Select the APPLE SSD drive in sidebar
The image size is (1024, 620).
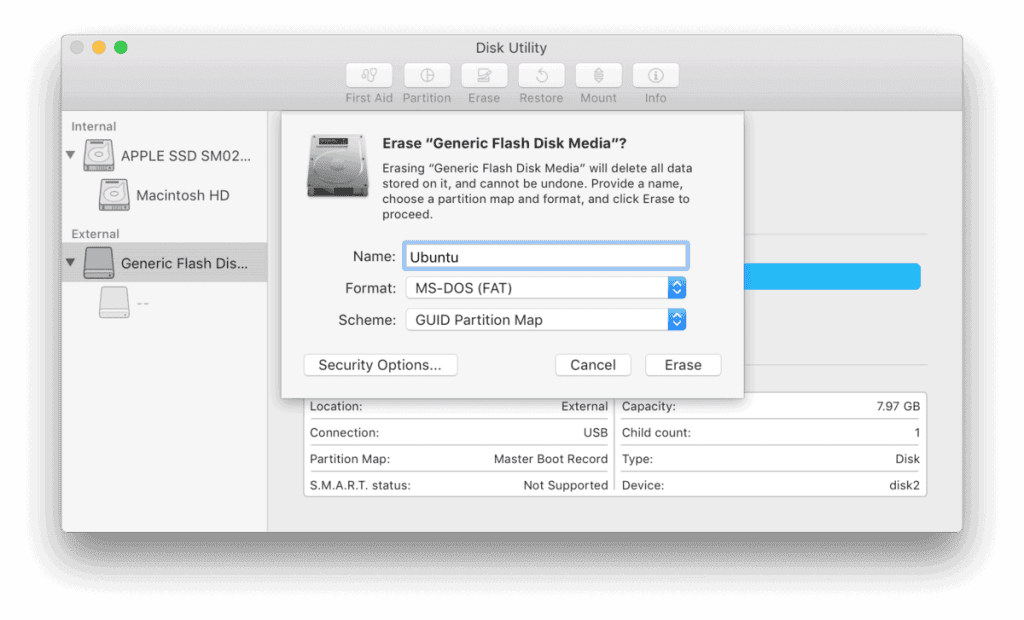185,156
